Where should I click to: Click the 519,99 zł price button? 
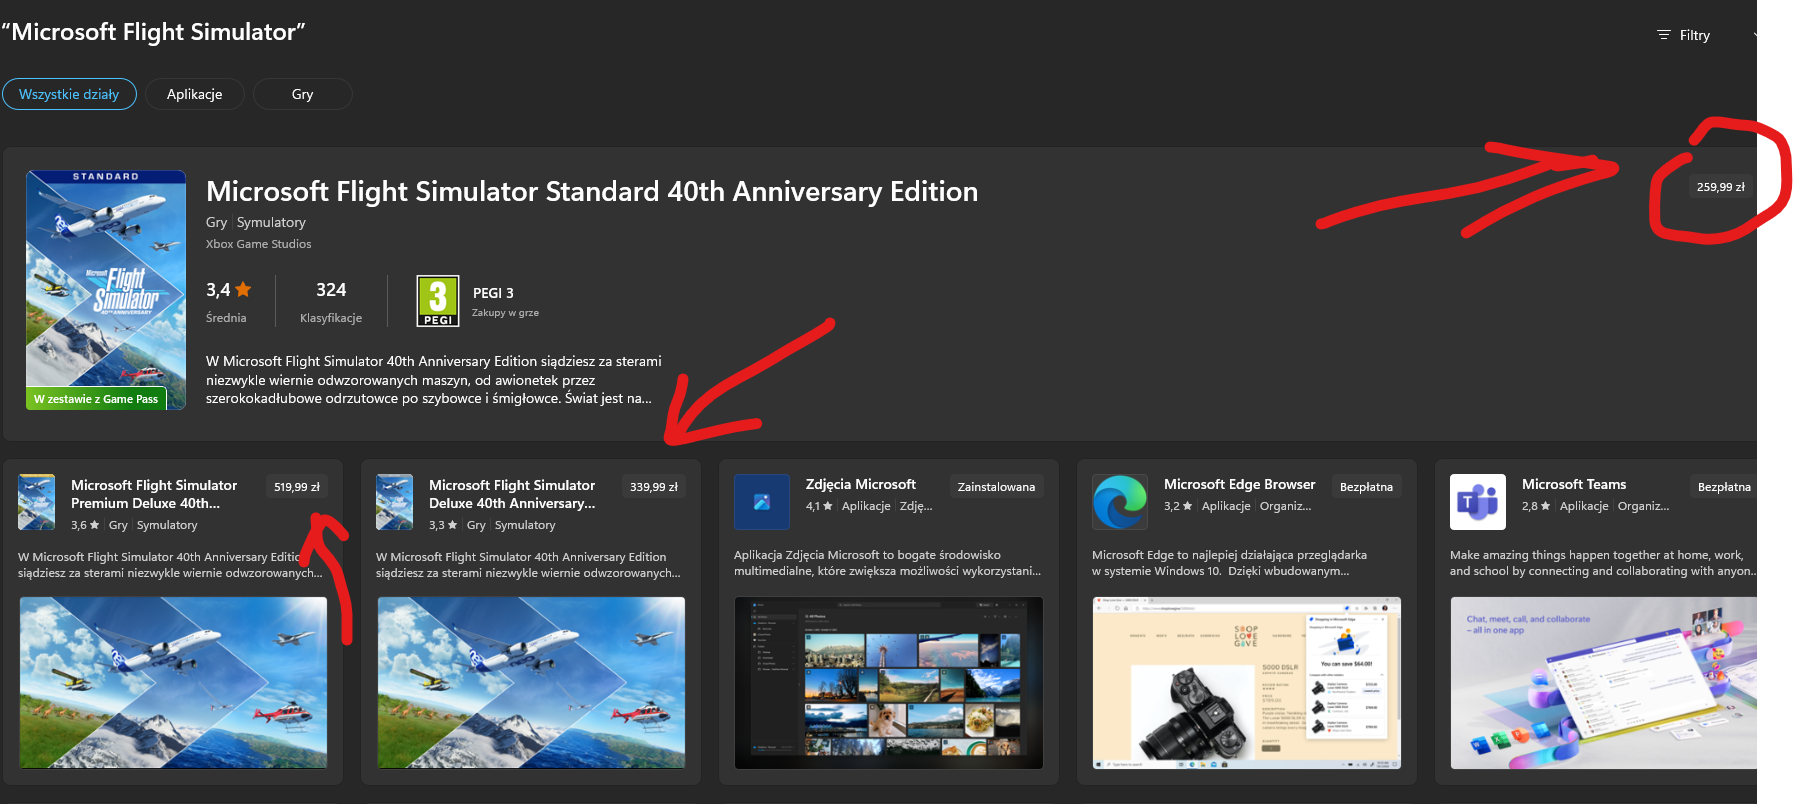297,487
